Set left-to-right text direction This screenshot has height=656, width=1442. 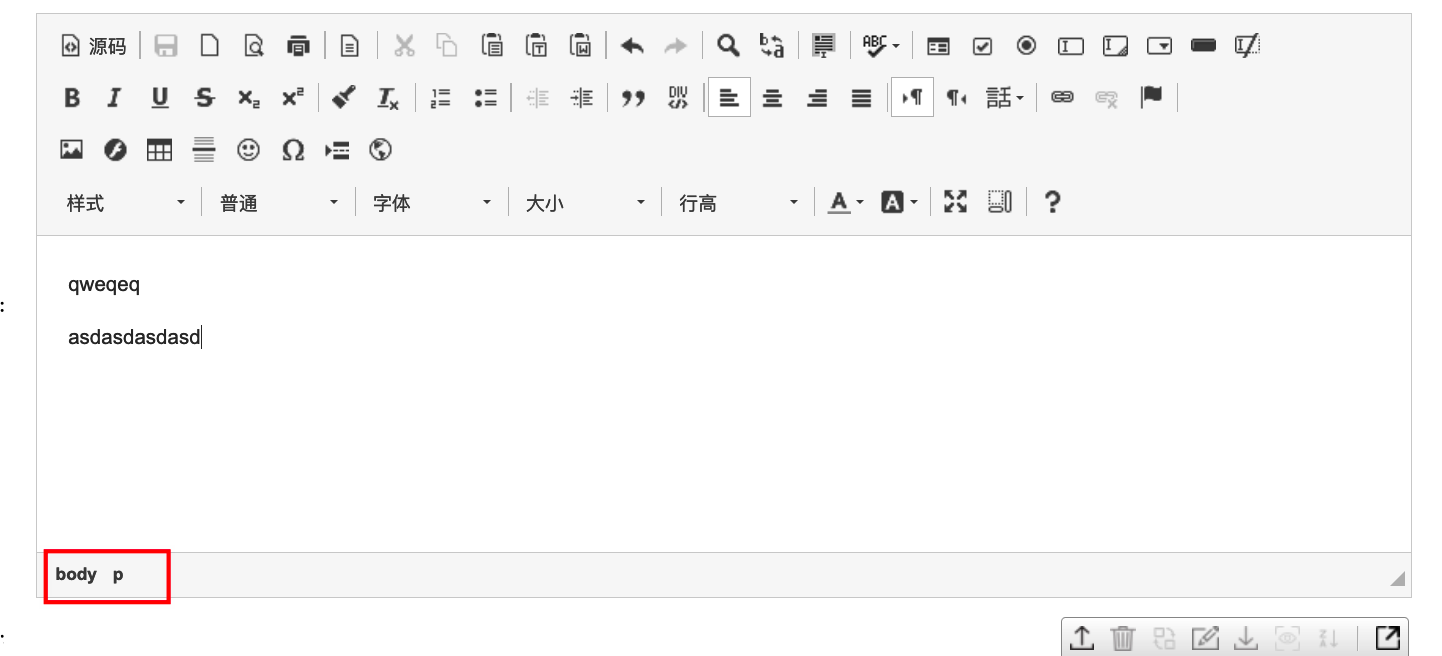click(912, 97)
